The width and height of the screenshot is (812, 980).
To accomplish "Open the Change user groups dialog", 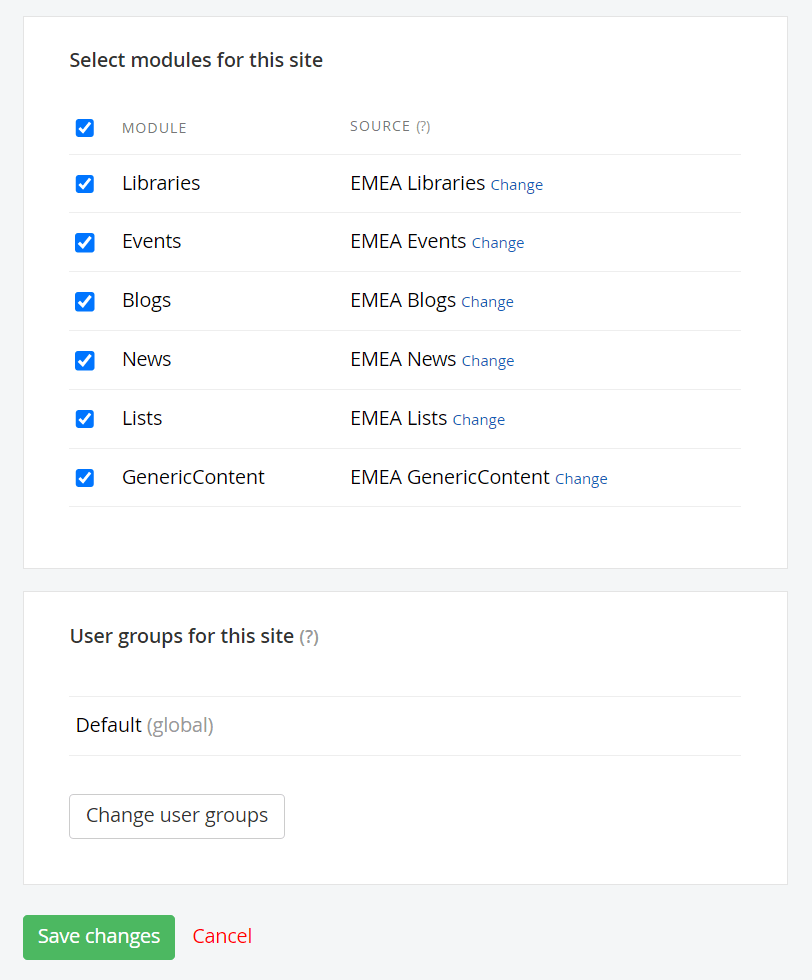I will [177, 816].
